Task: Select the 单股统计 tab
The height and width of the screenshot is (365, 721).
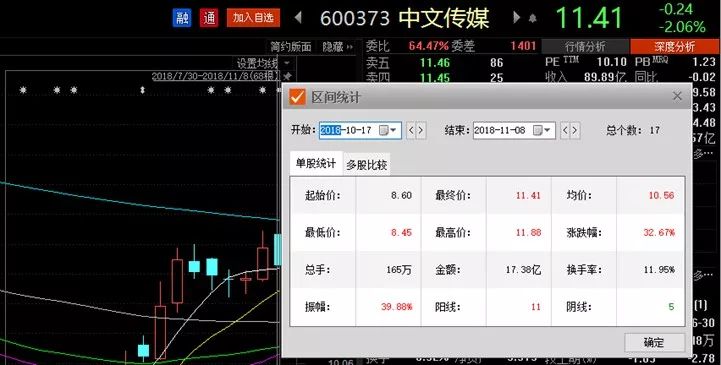Action: (x=315, y=164)
